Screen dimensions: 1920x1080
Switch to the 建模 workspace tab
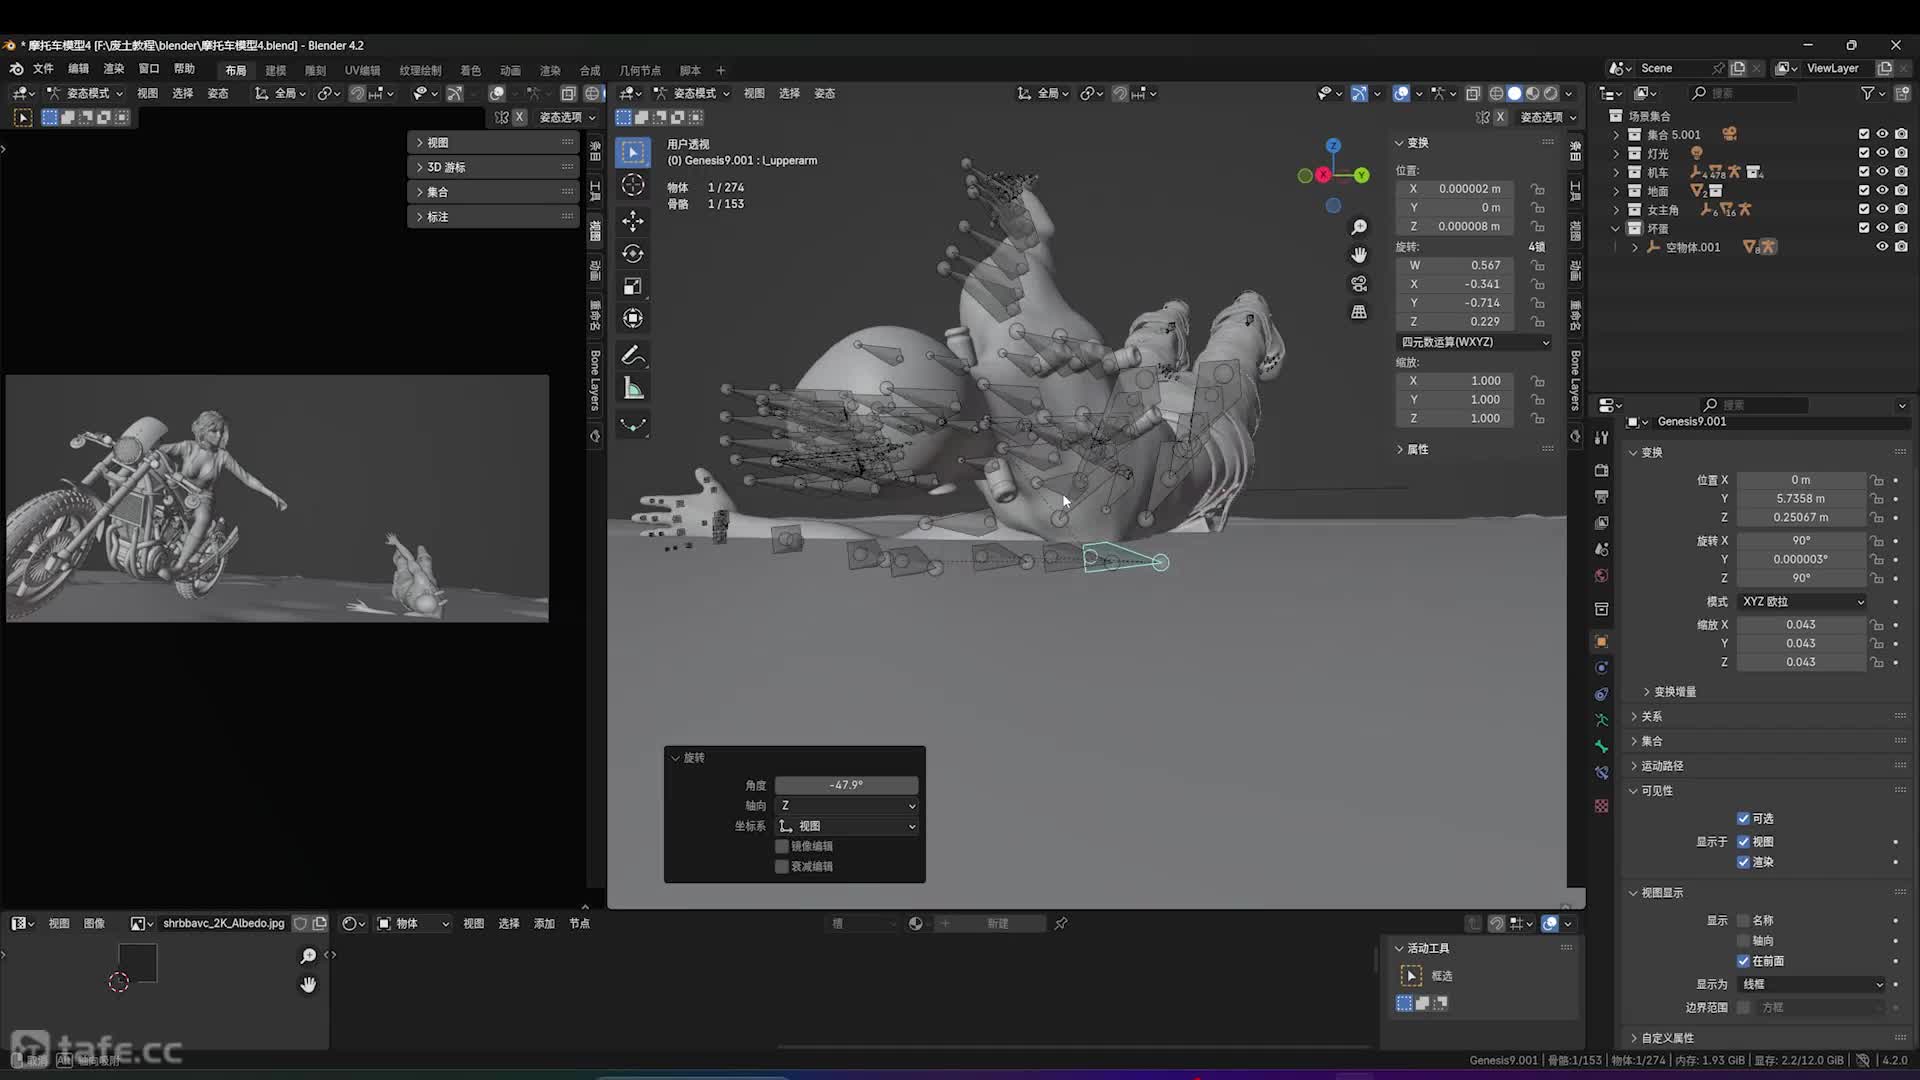pyautogui.click(x=276, y=70)
